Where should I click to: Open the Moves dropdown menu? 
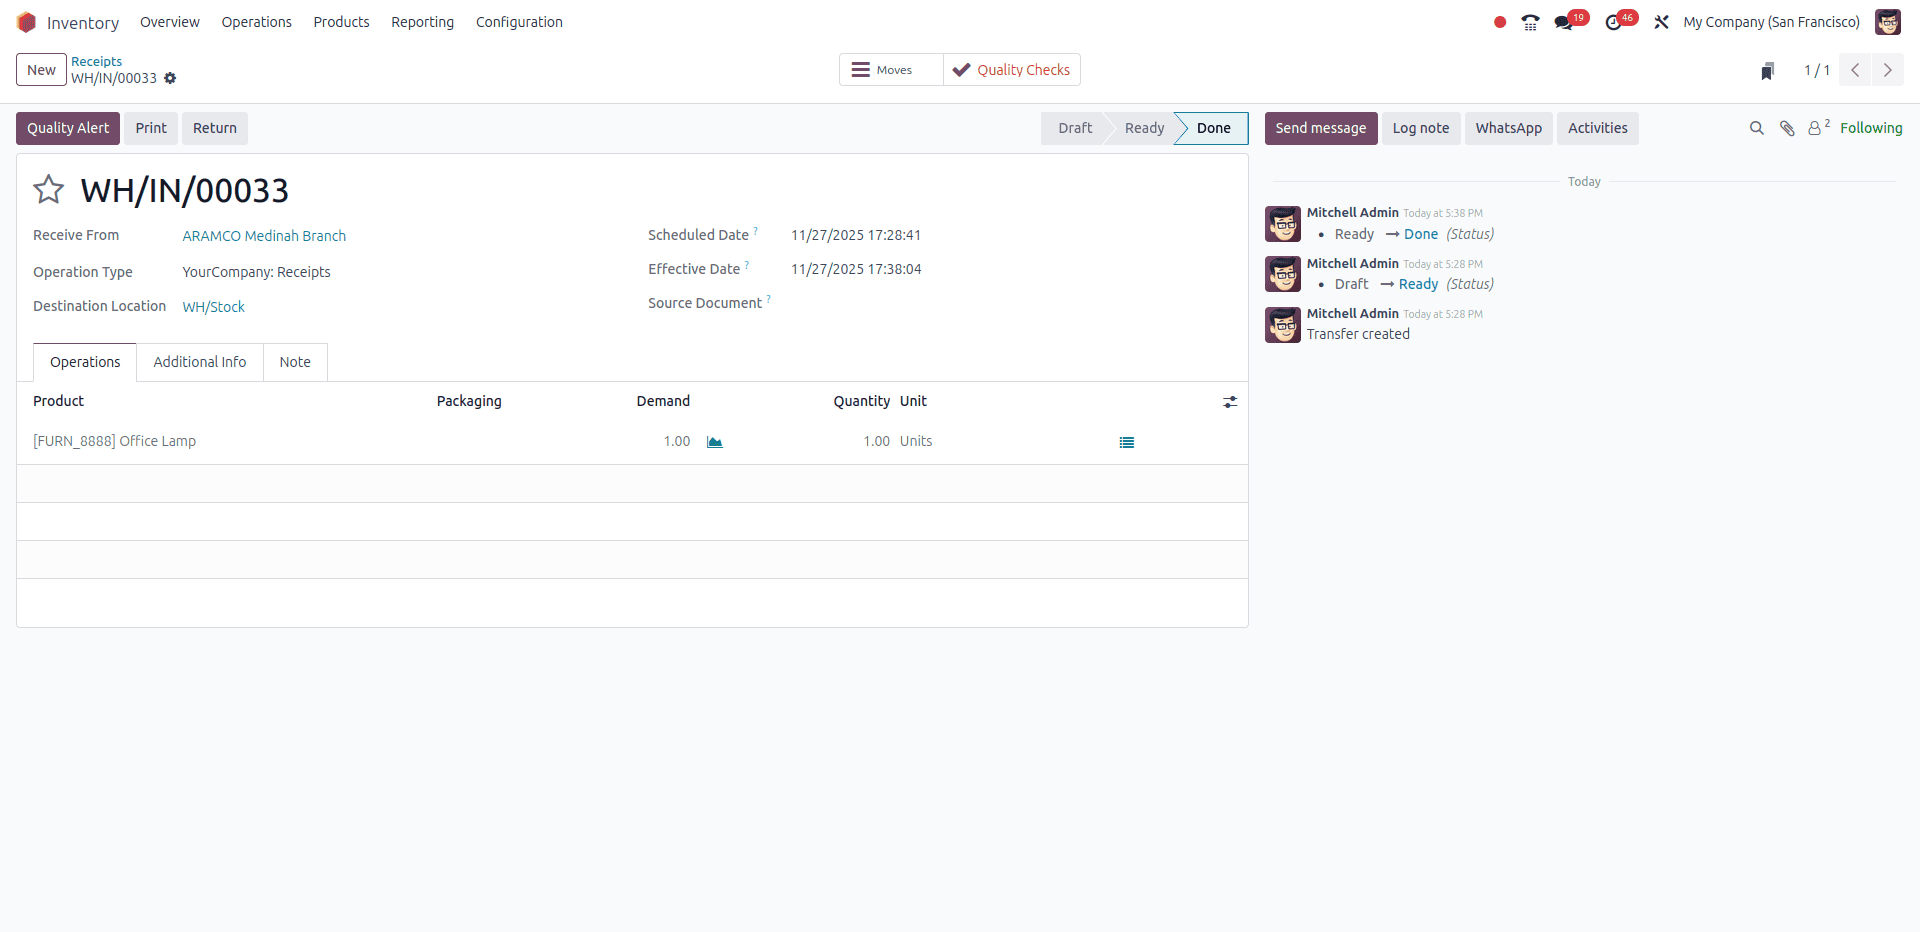[x=889, y=69]
